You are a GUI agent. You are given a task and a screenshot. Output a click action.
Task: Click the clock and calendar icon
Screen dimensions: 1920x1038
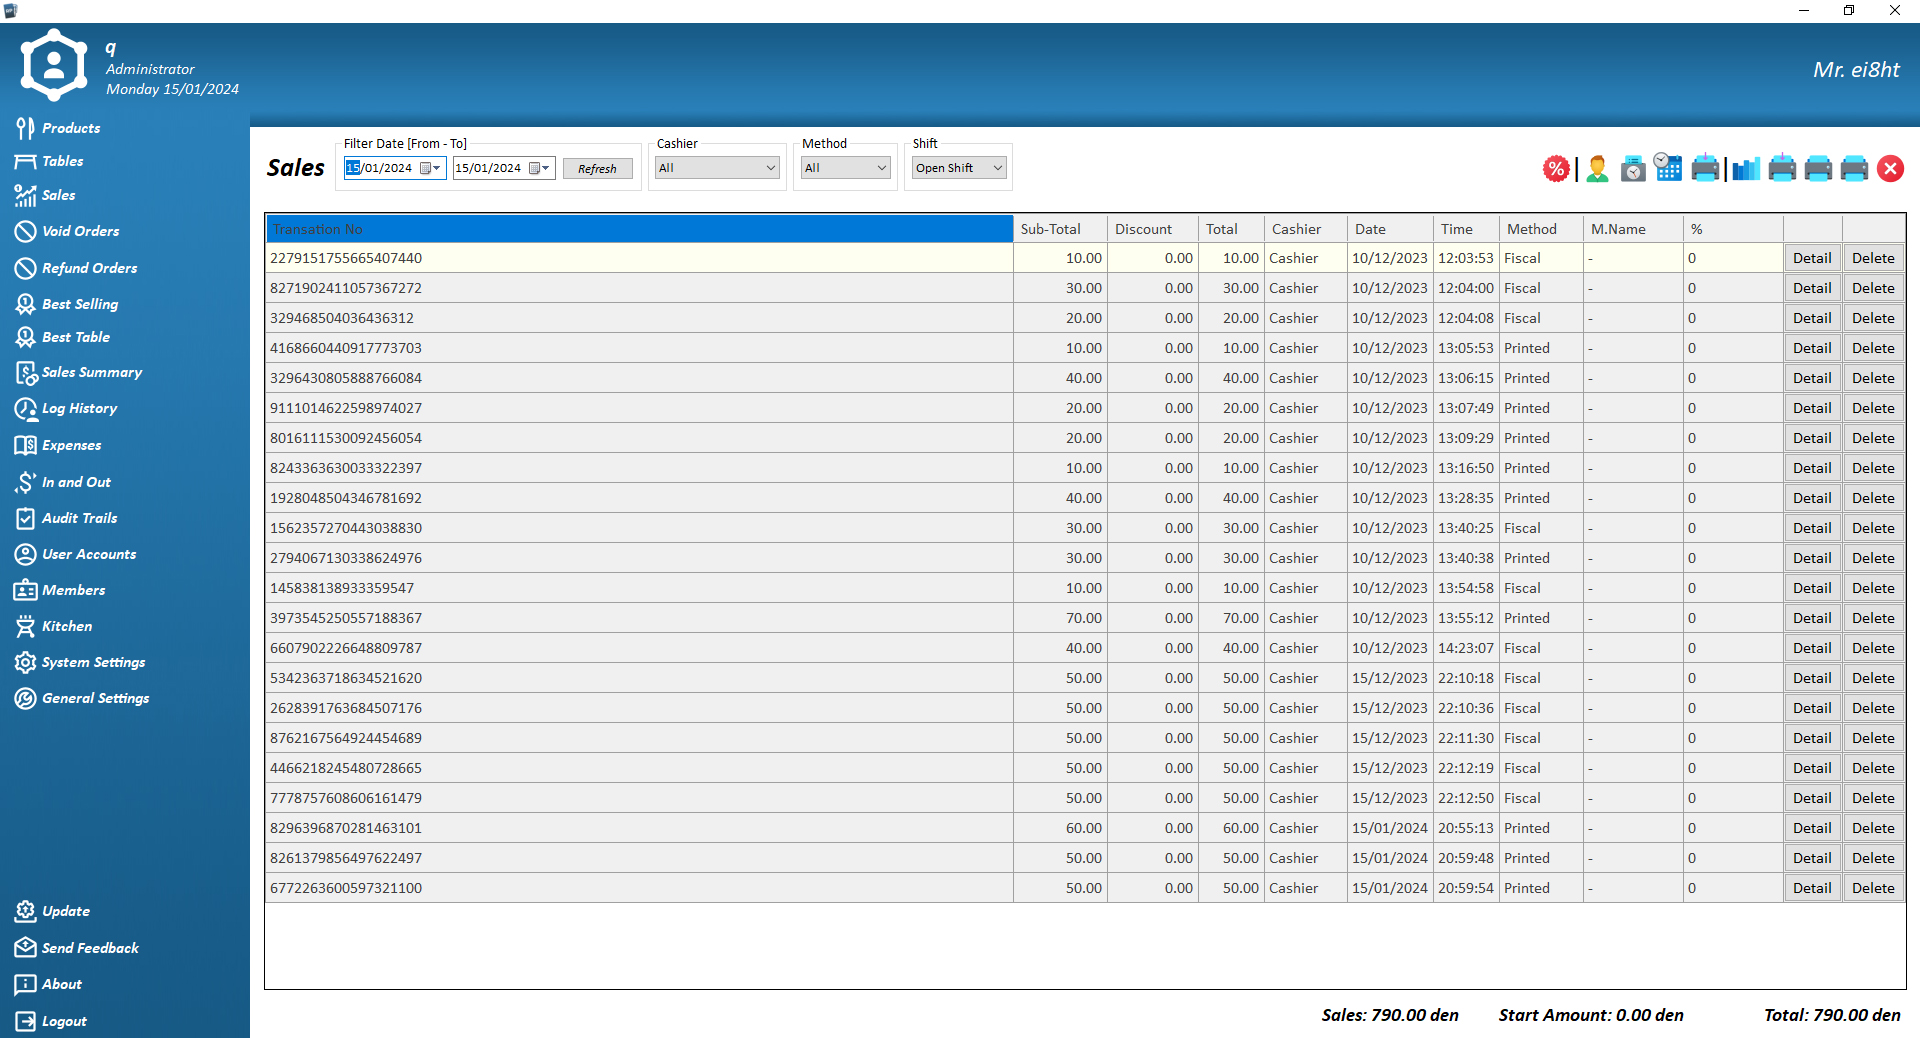pyautogui.click(x=1668, y=167)
